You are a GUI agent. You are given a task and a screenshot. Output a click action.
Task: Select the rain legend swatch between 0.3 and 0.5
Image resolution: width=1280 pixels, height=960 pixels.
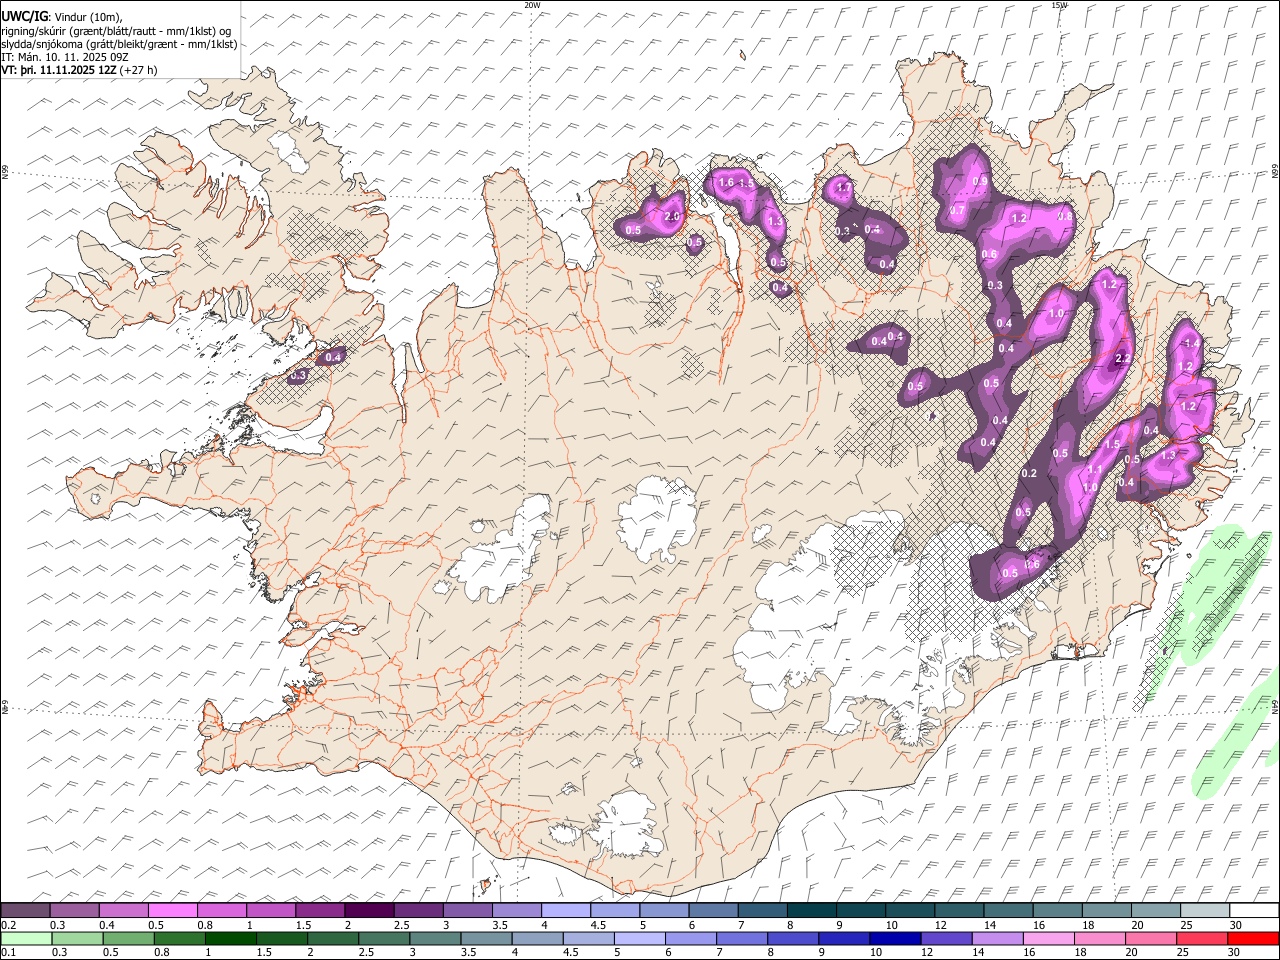[x=77, y=938]
